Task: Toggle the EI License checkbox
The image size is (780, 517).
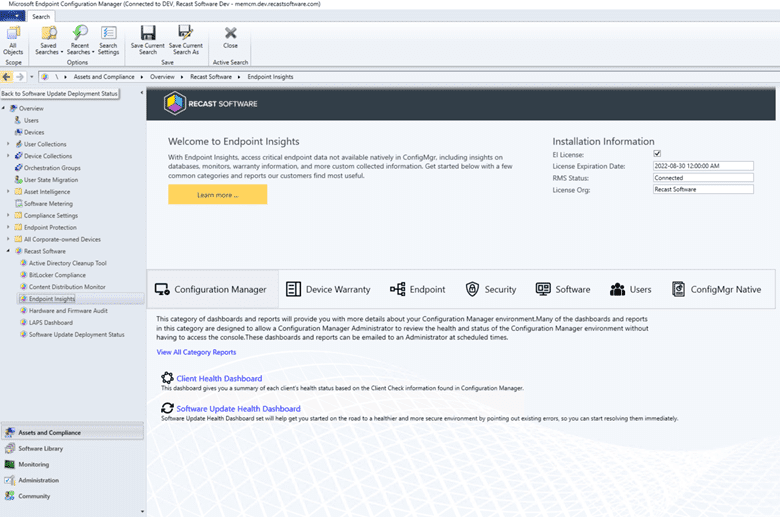Action: [x=657, y=154]
